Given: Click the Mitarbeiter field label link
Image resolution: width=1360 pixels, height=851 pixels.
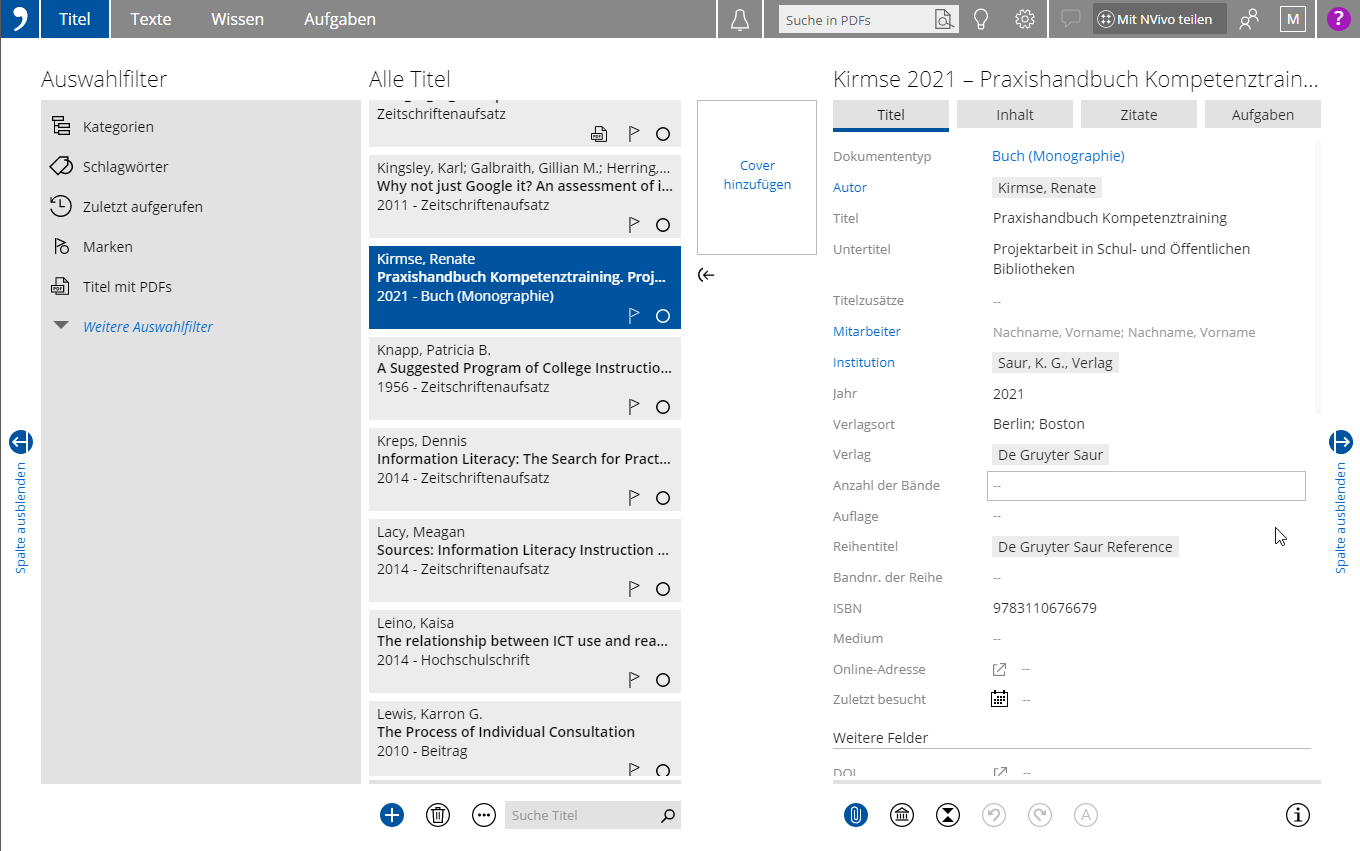Looking at the screenshot, I should (x=867, y=331).
